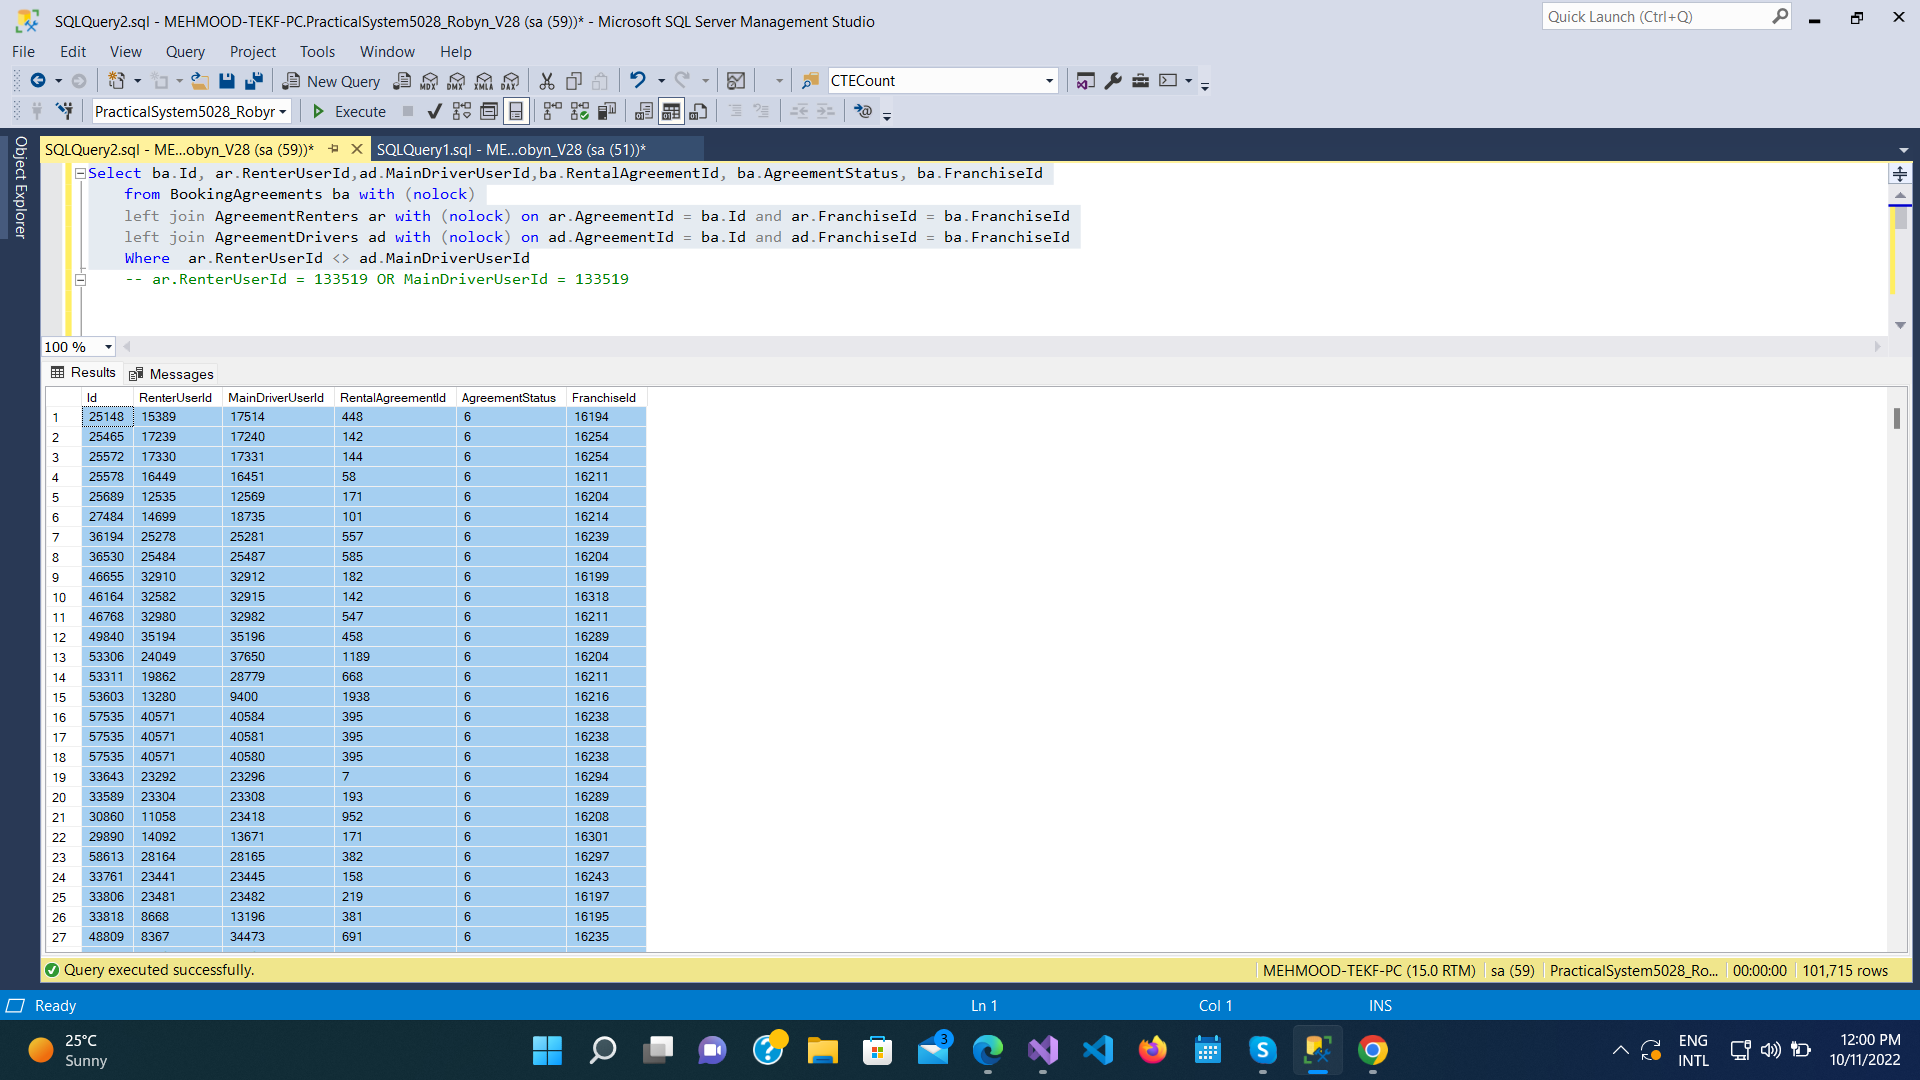Click the Display Estimated Execution Plan icon
Image resolution: width=1920 pixels, height=1080 pixels.
[461, 111]
